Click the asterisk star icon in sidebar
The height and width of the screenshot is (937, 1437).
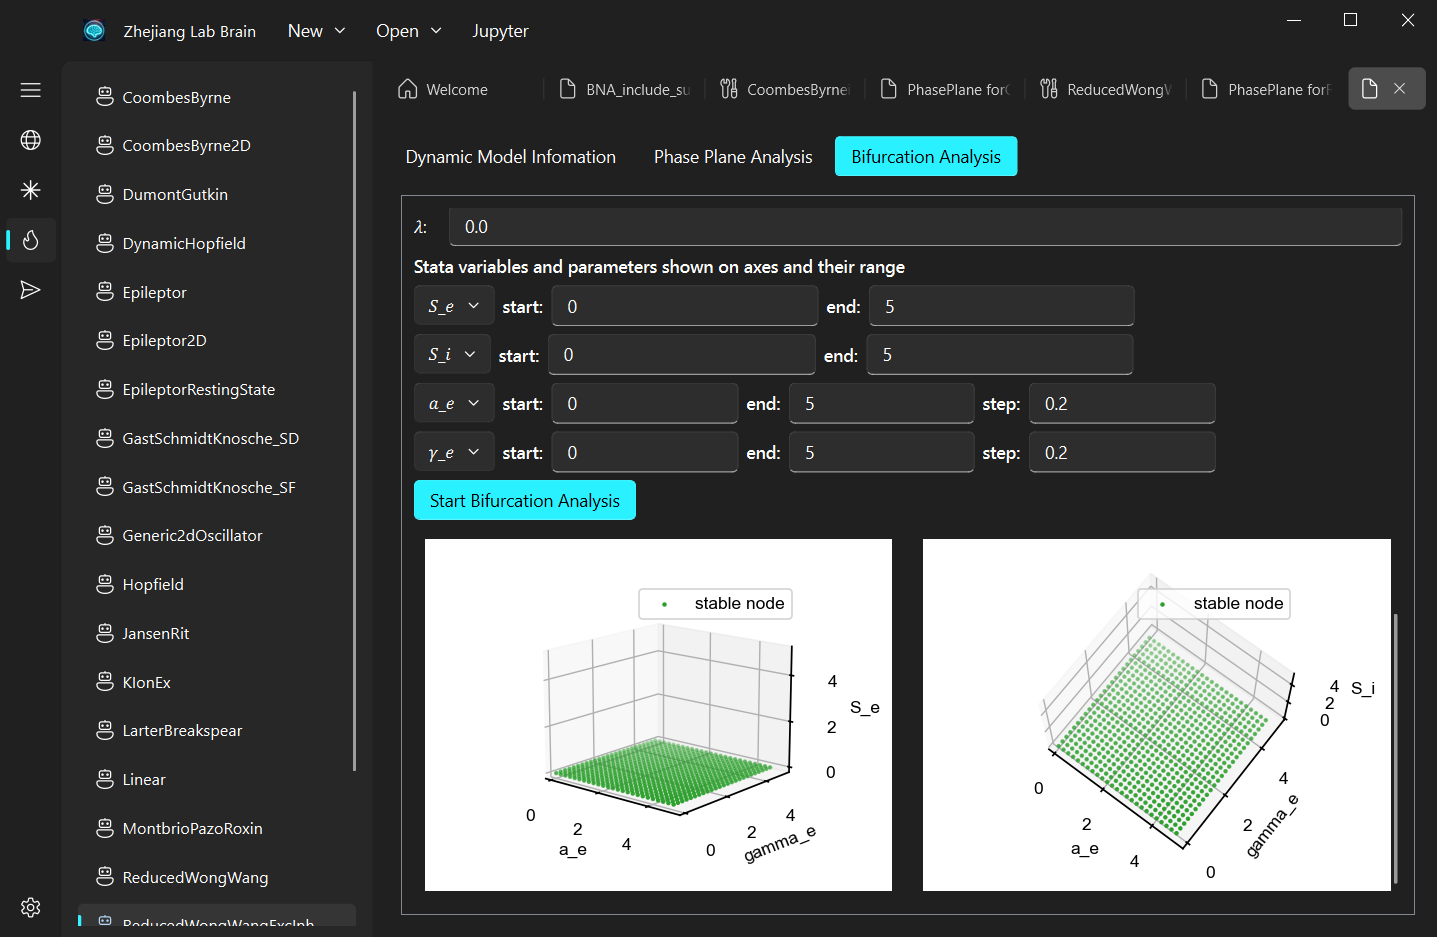[x=31, y=190]
